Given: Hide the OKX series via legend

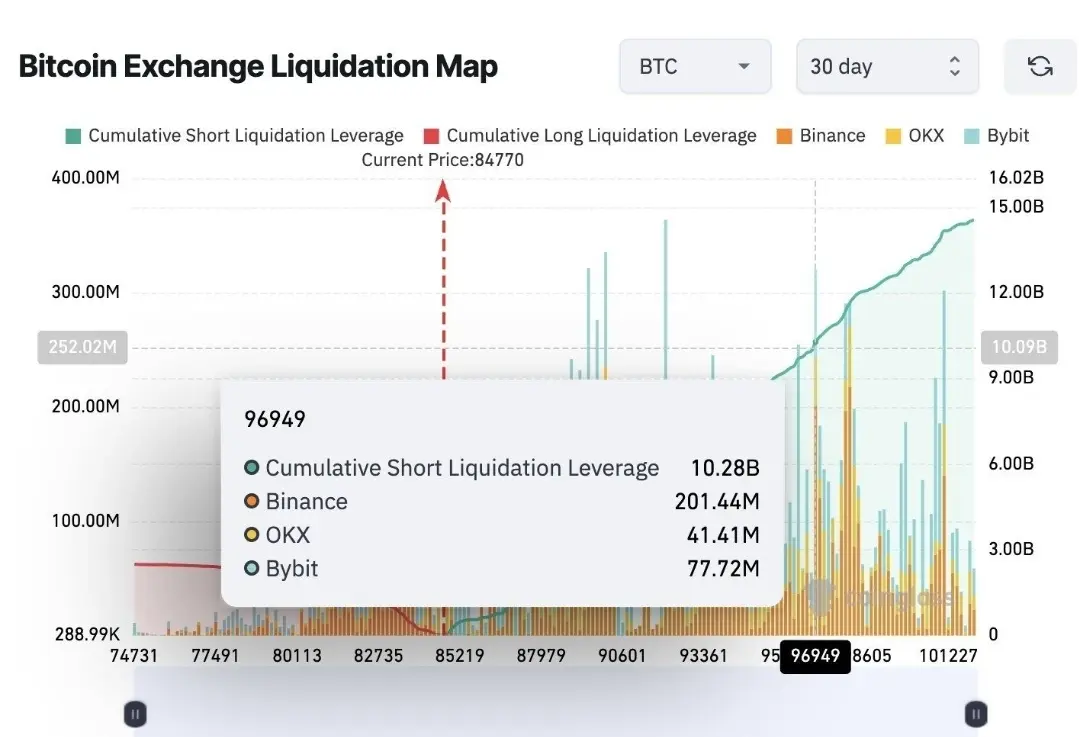Looking at the screenshot, I should pos(915,136).
